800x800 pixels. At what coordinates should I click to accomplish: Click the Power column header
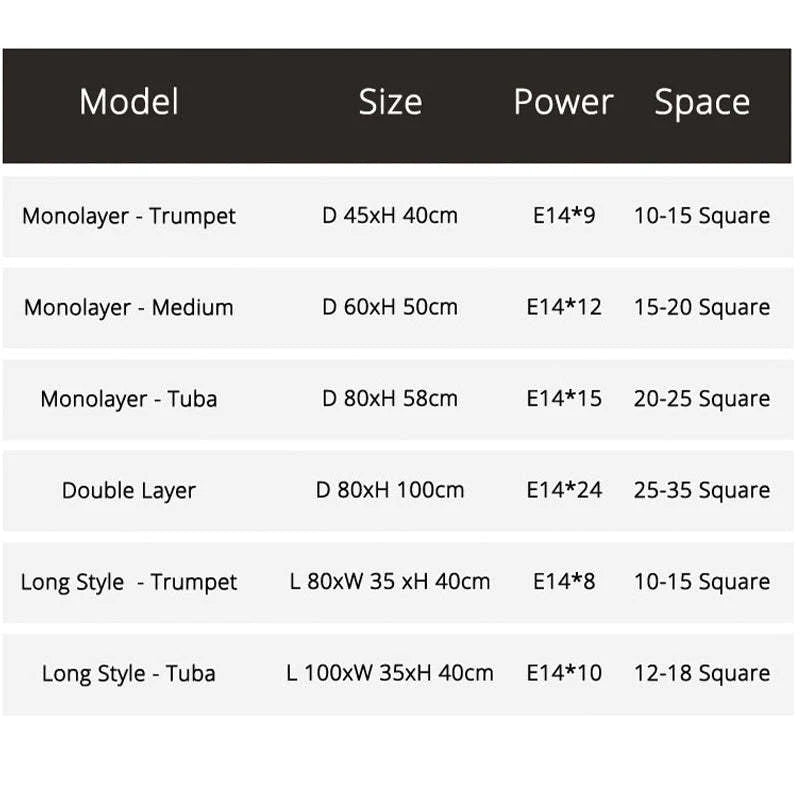563,102
